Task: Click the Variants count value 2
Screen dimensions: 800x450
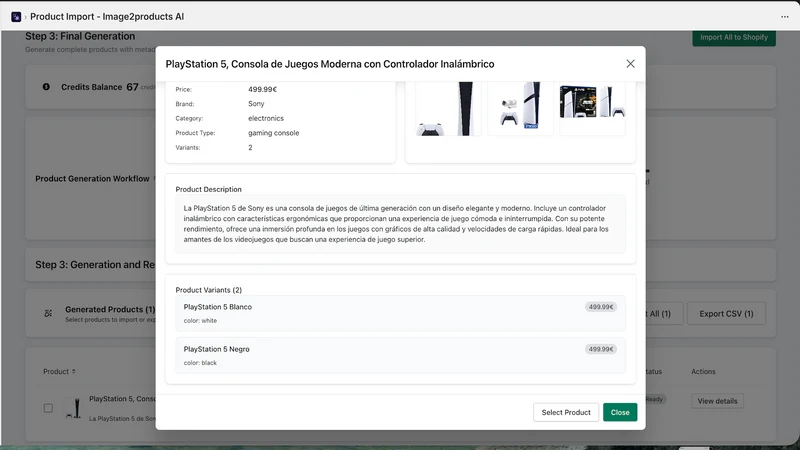Action: [x=250, y=147]
